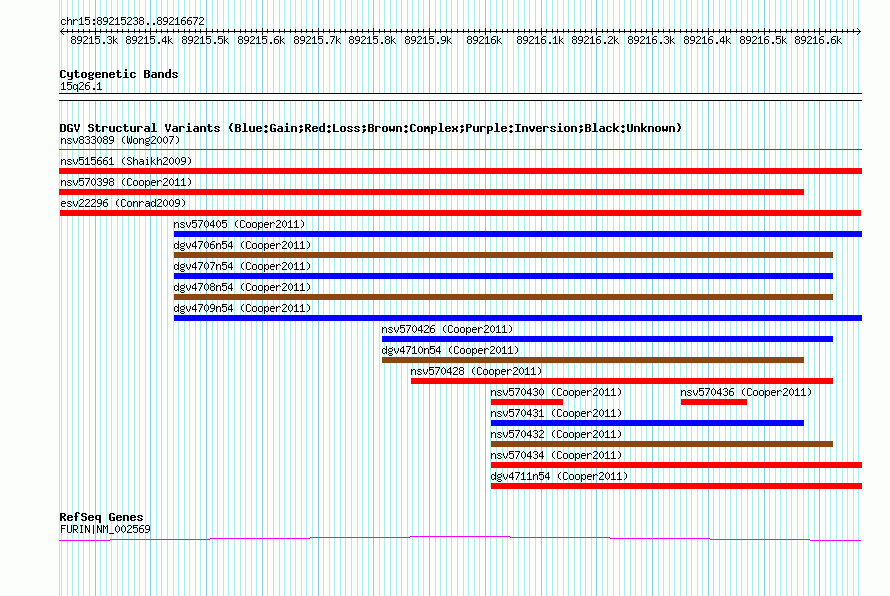Click the red bar under nsv570398
890x596 pixels.
(431, 192)
